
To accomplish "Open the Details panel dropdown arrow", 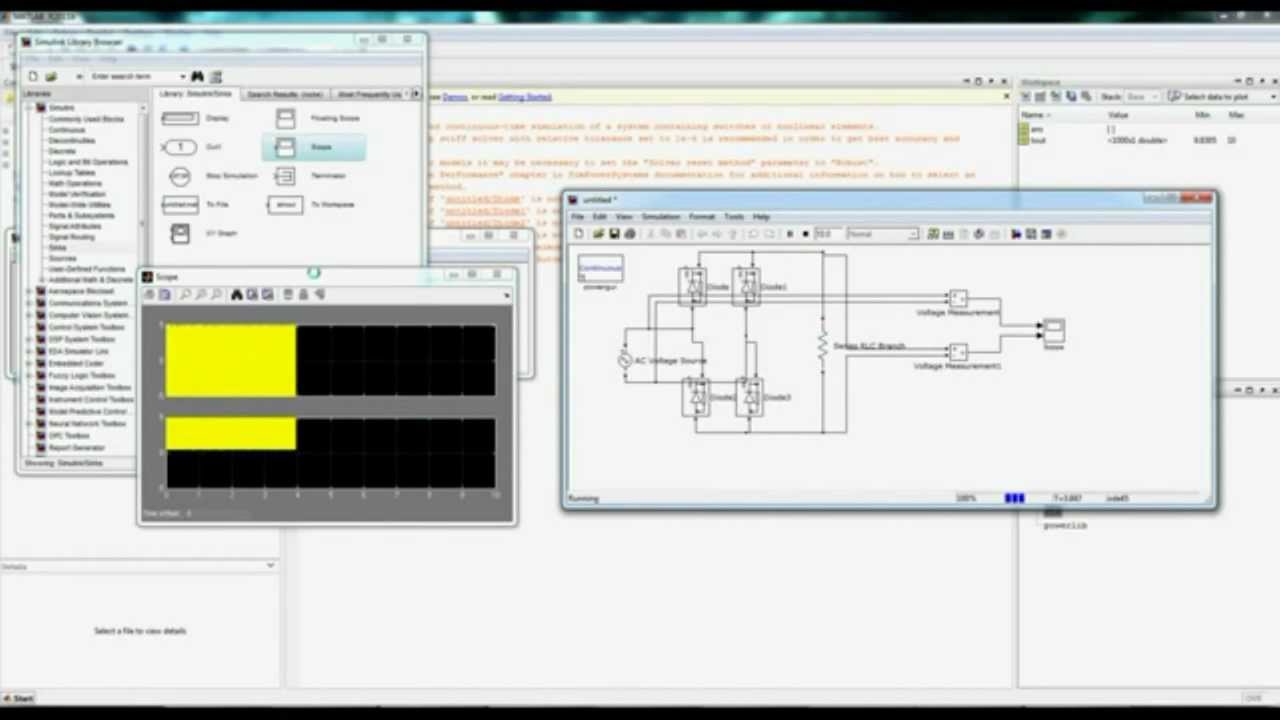I will (x=270, y=566).
